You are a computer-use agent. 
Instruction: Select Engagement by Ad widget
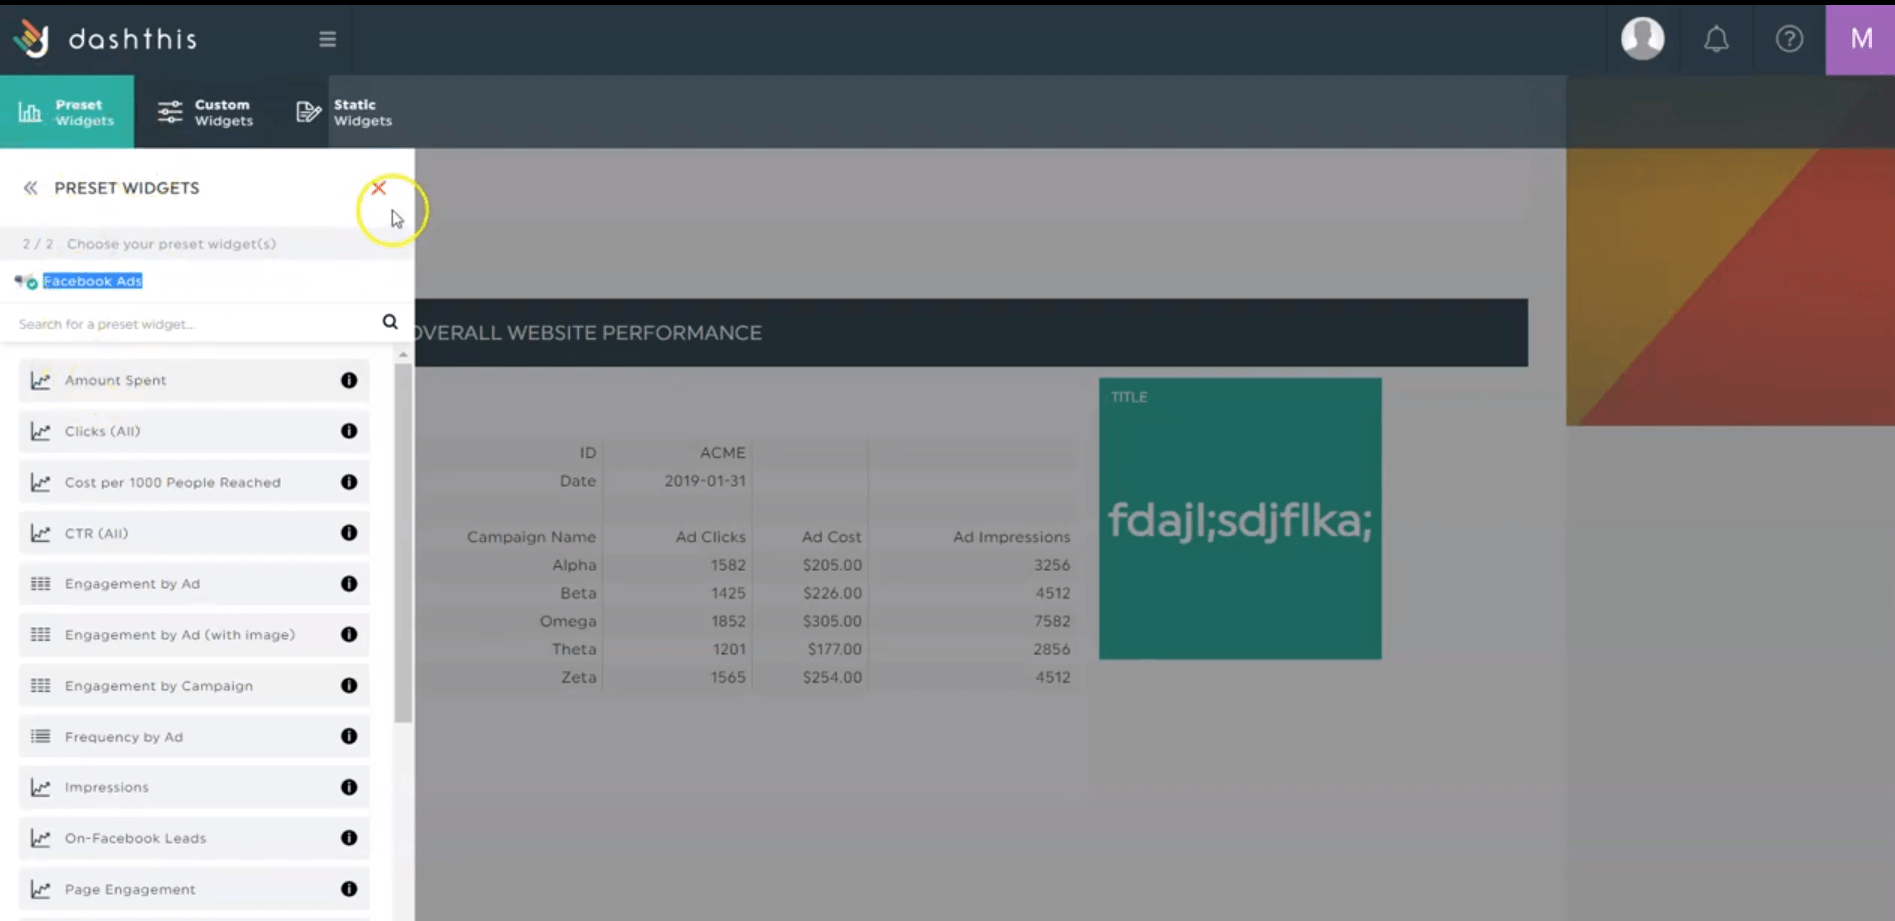coord(194,584)
